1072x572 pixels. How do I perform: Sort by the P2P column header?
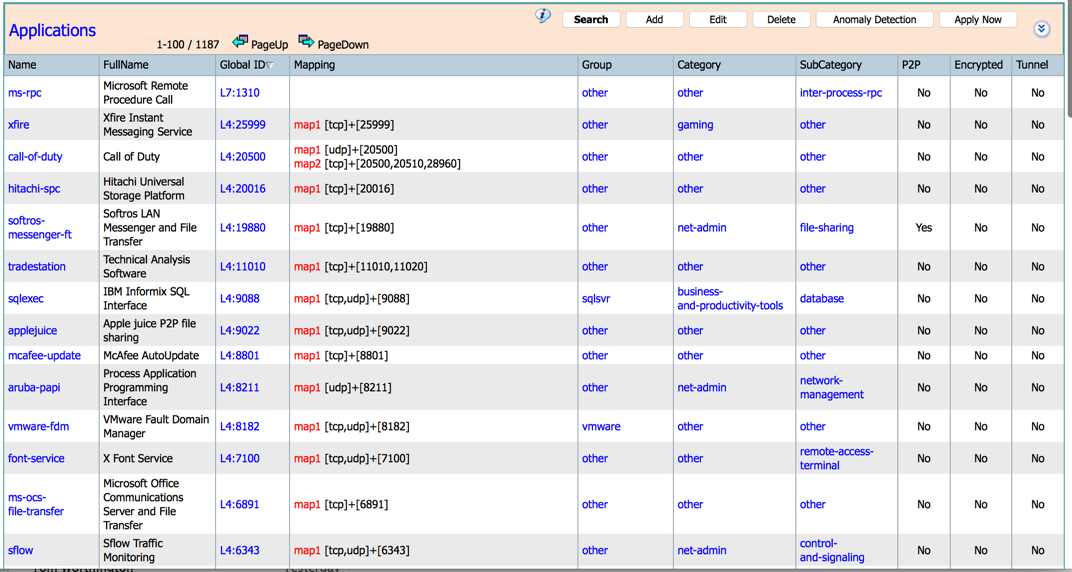point(911,65)
